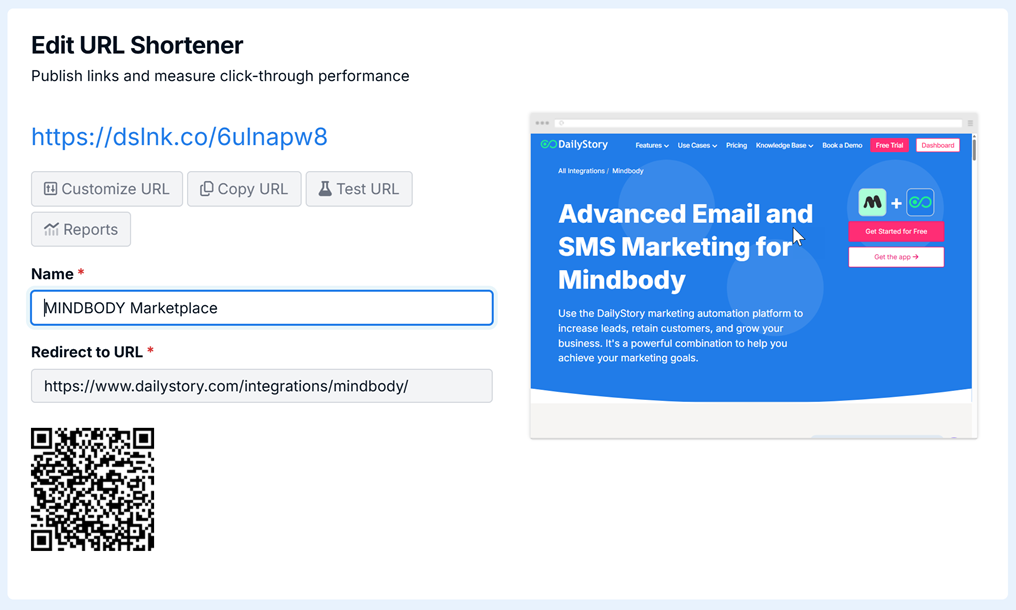This screenshot has height=610, width=1016.
Task: Click the teal DailyStory infinity icon tile
Action: (x=920, y=203)
